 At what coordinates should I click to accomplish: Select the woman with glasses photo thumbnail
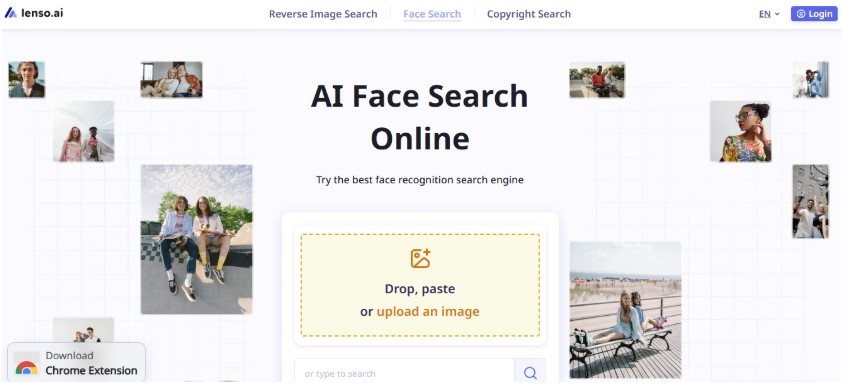(x=741, y=132)
